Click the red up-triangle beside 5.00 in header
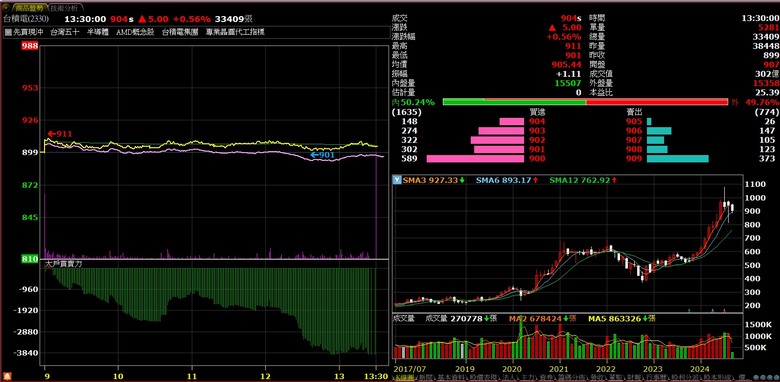Screen dimensions: 780x382 tap(142, 19)
